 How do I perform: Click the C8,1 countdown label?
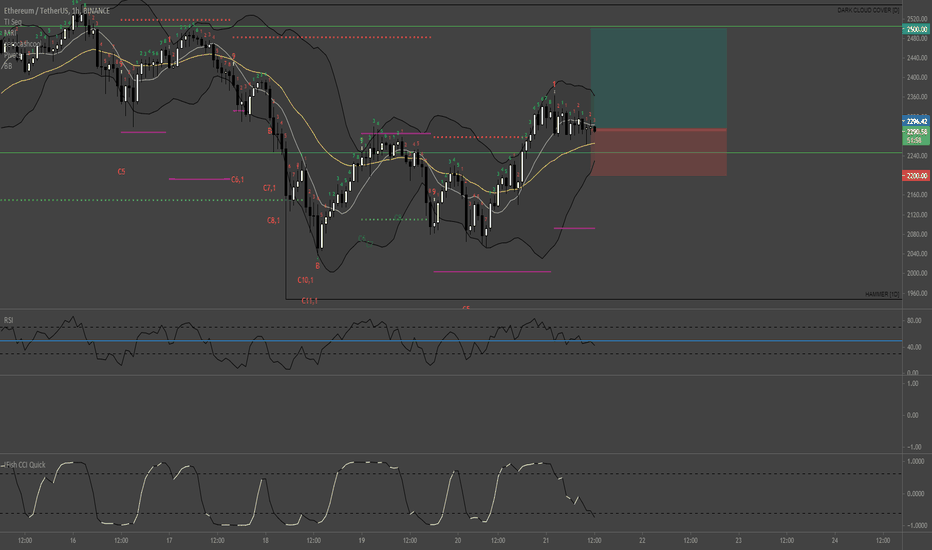(273, 221)
